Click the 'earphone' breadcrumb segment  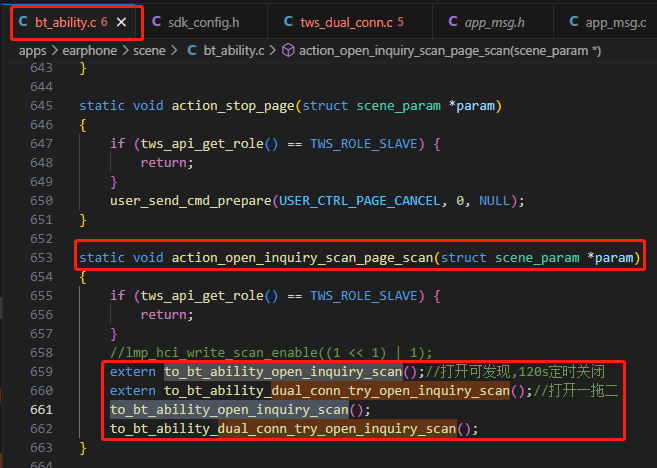click(90, 51)
